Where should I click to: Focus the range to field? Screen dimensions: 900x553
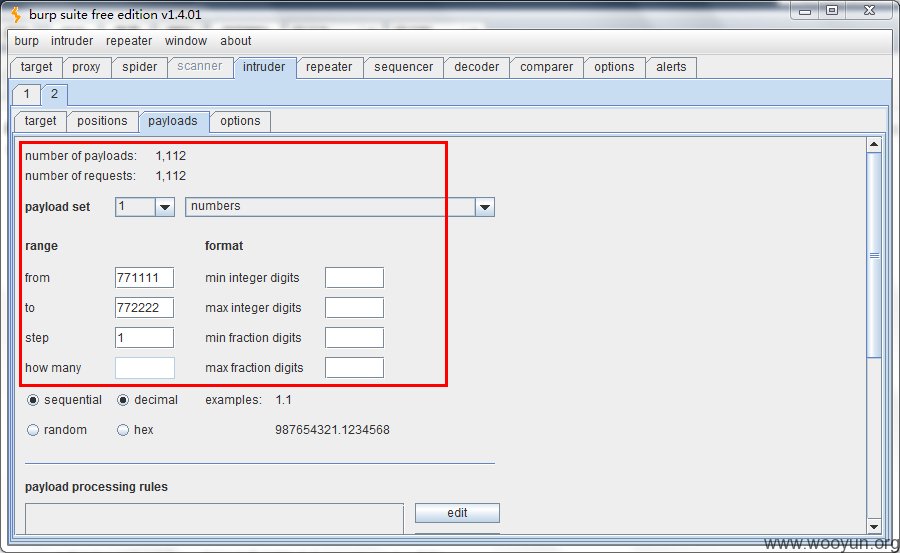[x=144, y=307]
